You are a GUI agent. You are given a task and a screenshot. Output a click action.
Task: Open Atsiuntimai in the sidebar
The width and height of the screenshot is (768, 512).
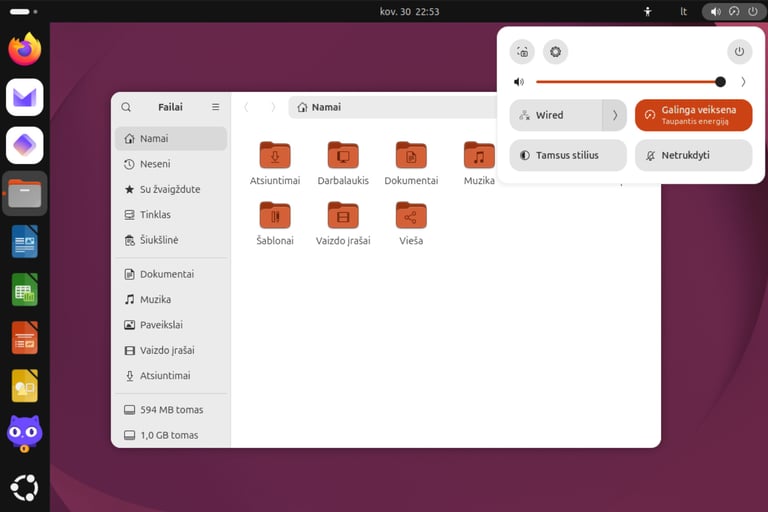point(171,376)
